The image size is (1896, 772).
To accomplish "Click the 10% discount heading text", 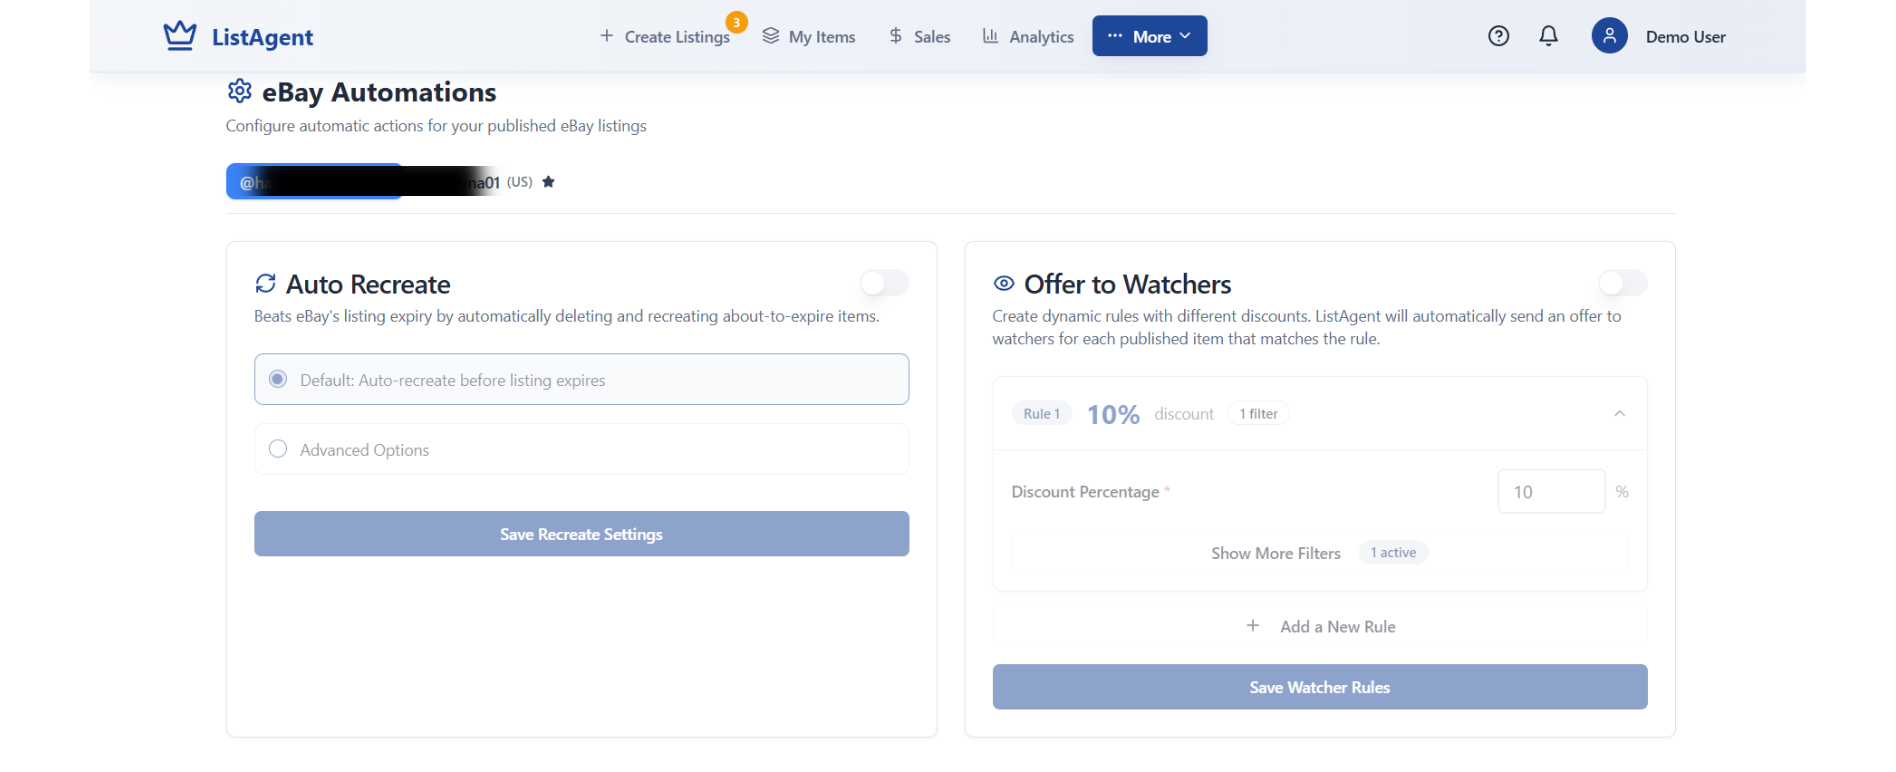I will point(1113,414).
